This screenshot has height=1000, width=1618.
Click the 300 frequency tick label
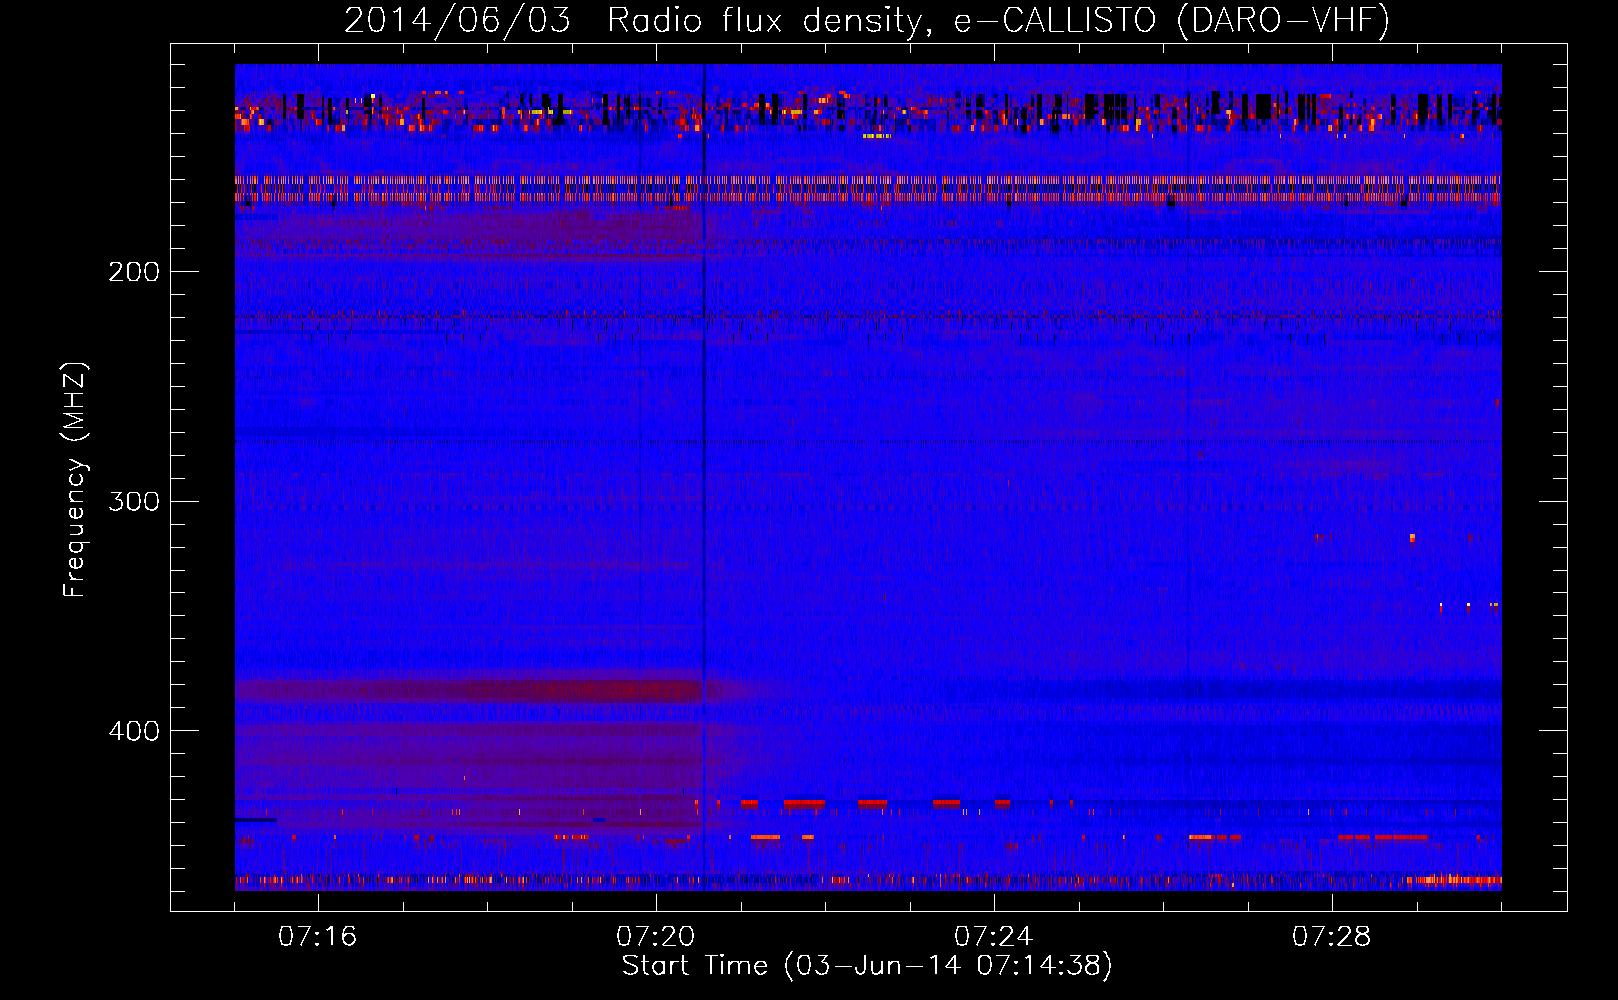tap(134, 501)
